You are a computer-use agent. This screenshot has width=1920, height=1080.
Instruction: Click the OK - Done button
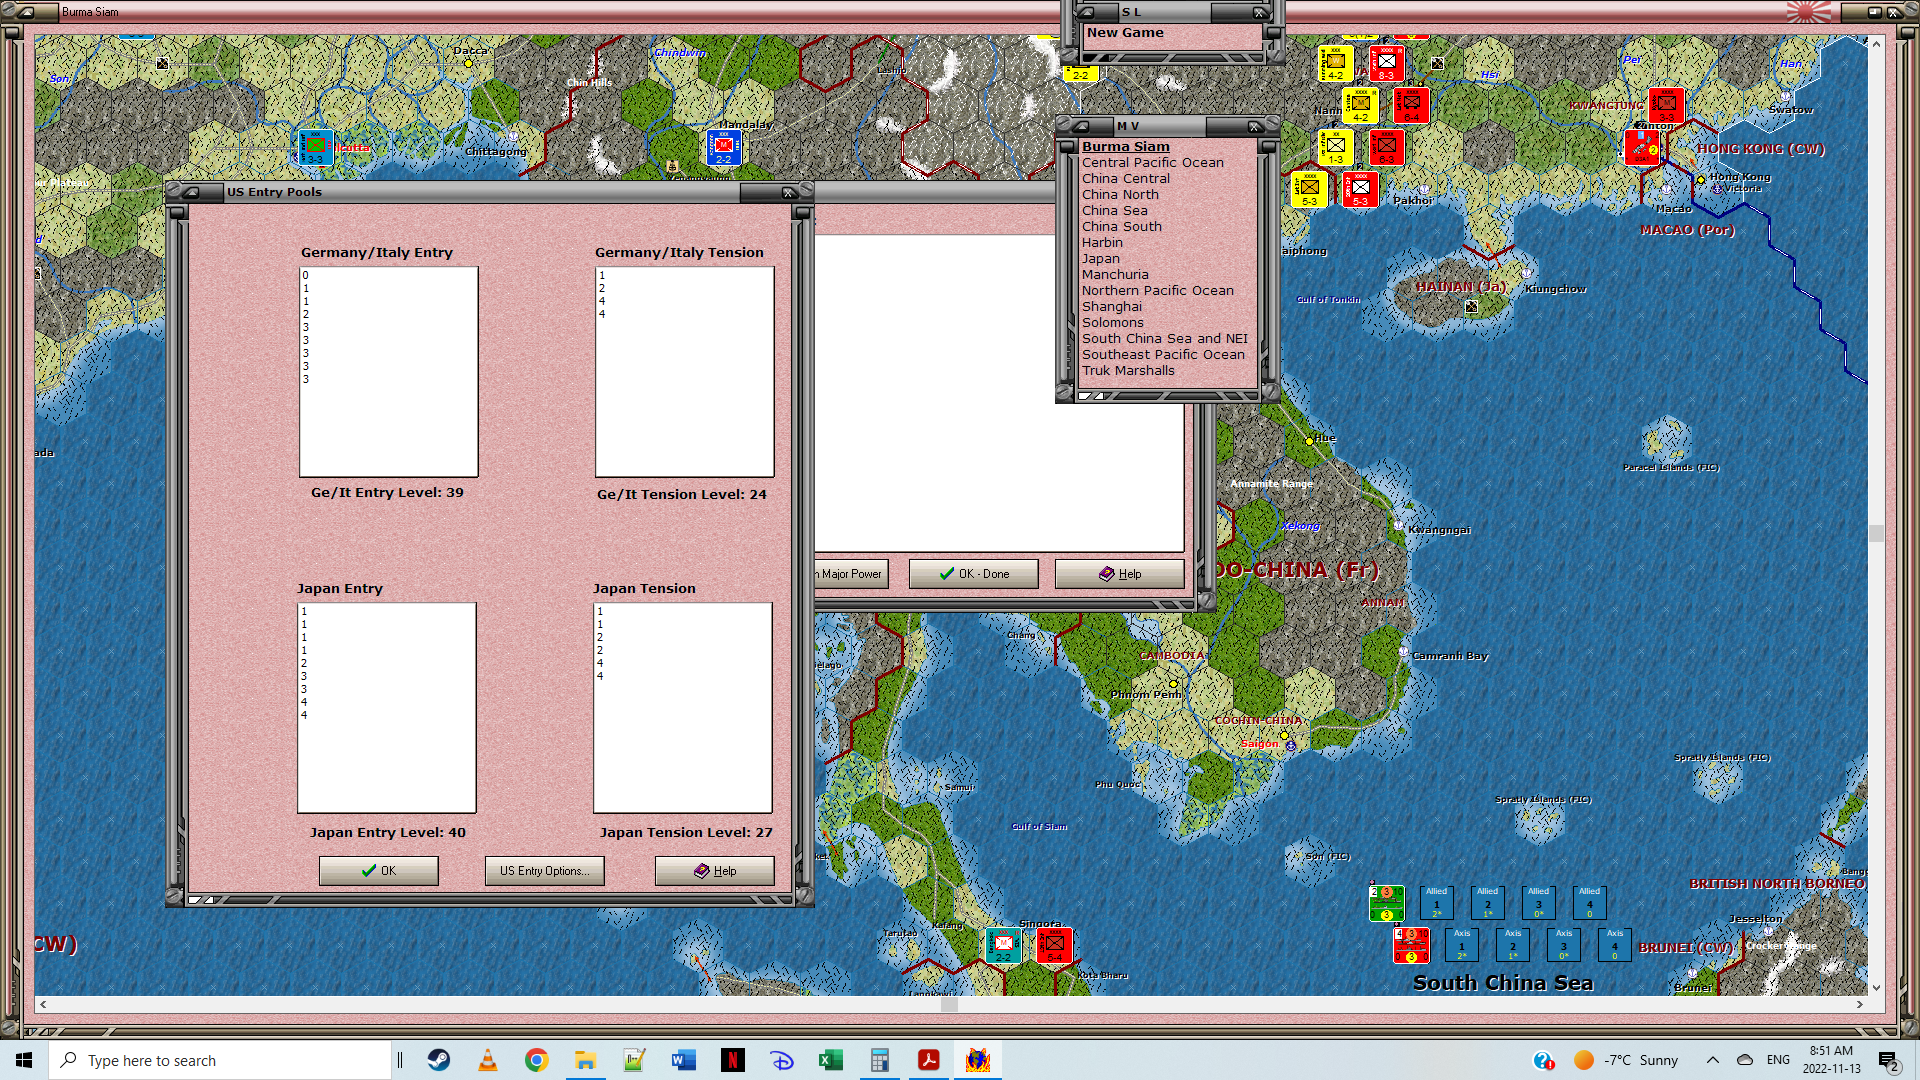[x=973, y=574]
